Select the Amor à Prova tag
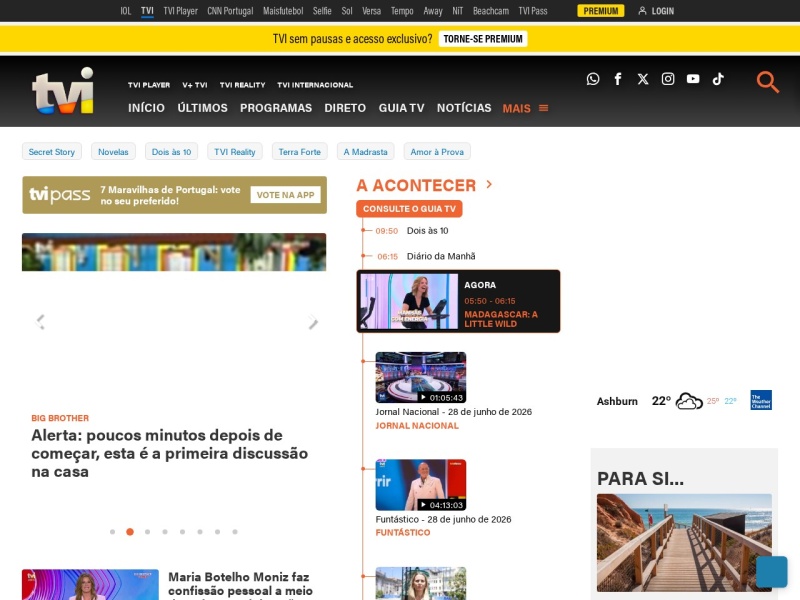The height and width of the screenshot is (600, 800). click(x=437, y=152)
